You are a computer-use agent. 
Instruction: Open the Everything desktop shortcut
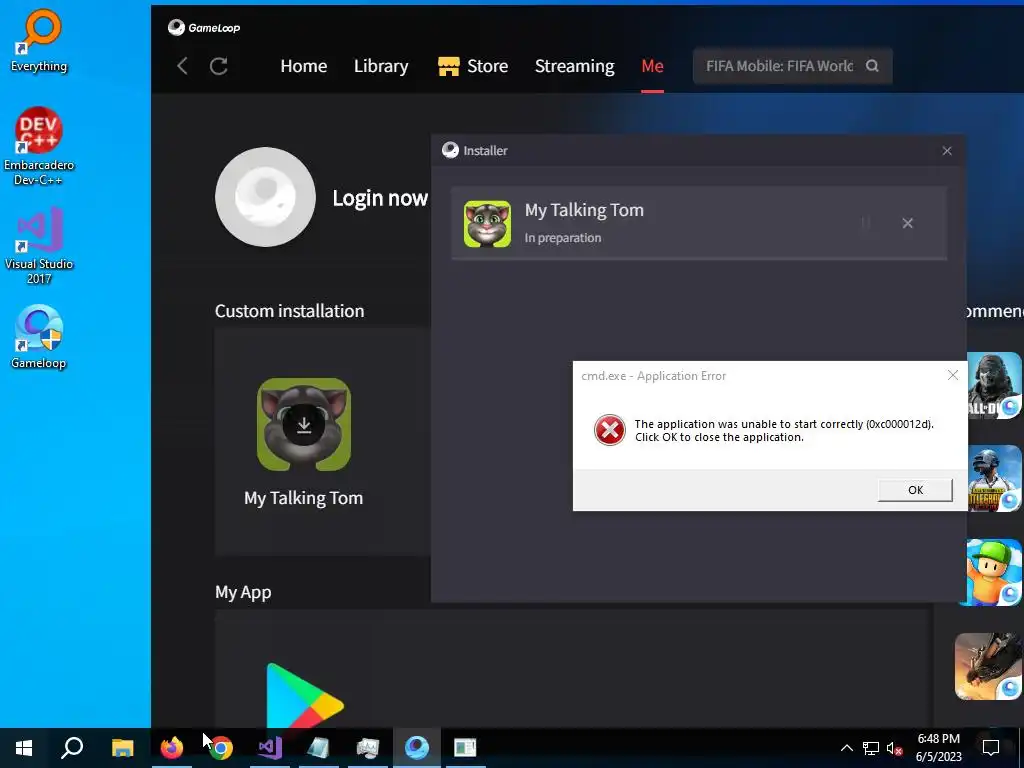pos(39,40)
